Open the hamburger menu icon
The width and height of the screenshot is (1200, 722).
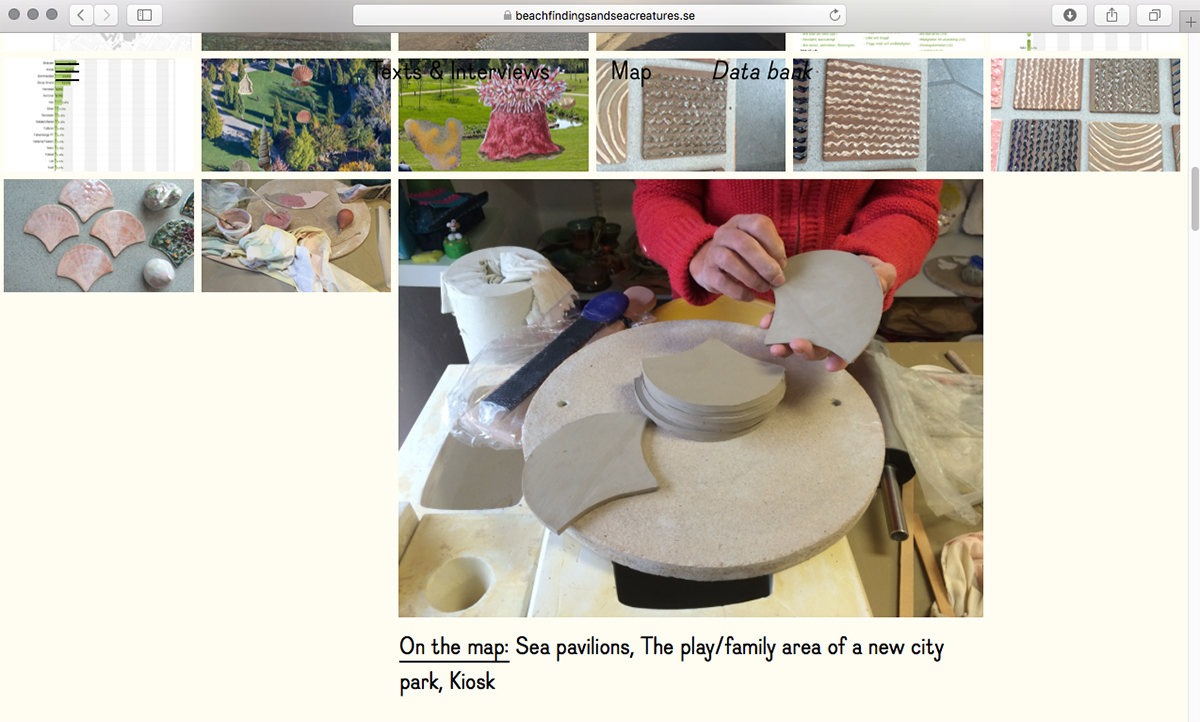click(66, 70)
